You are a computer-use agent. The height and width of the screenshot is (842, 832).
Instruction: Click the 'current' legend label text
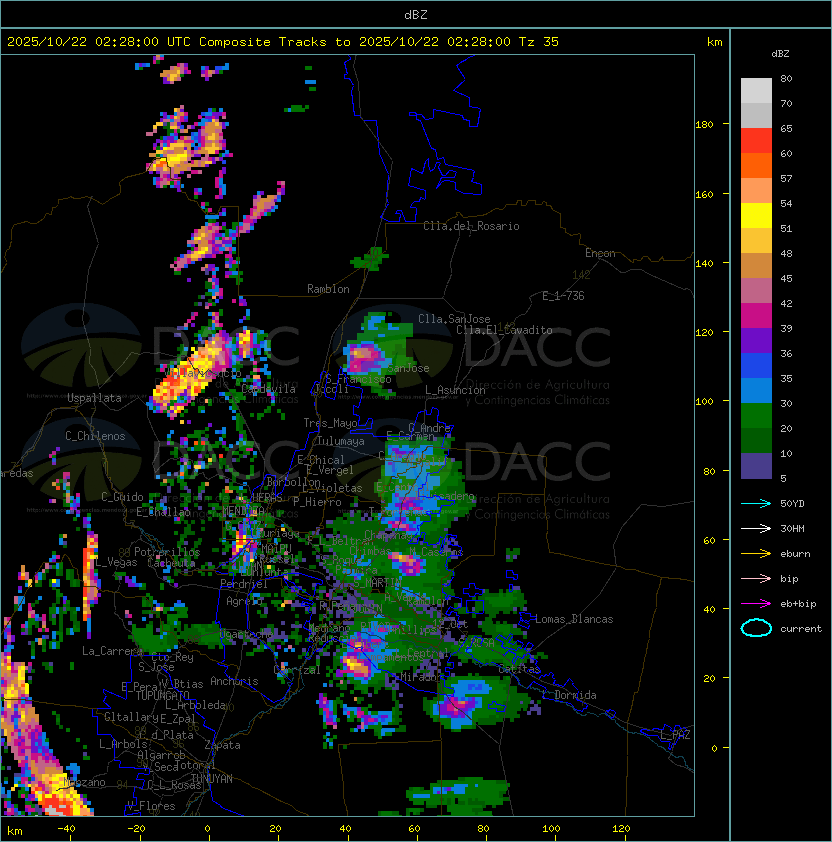pos(801,629)
